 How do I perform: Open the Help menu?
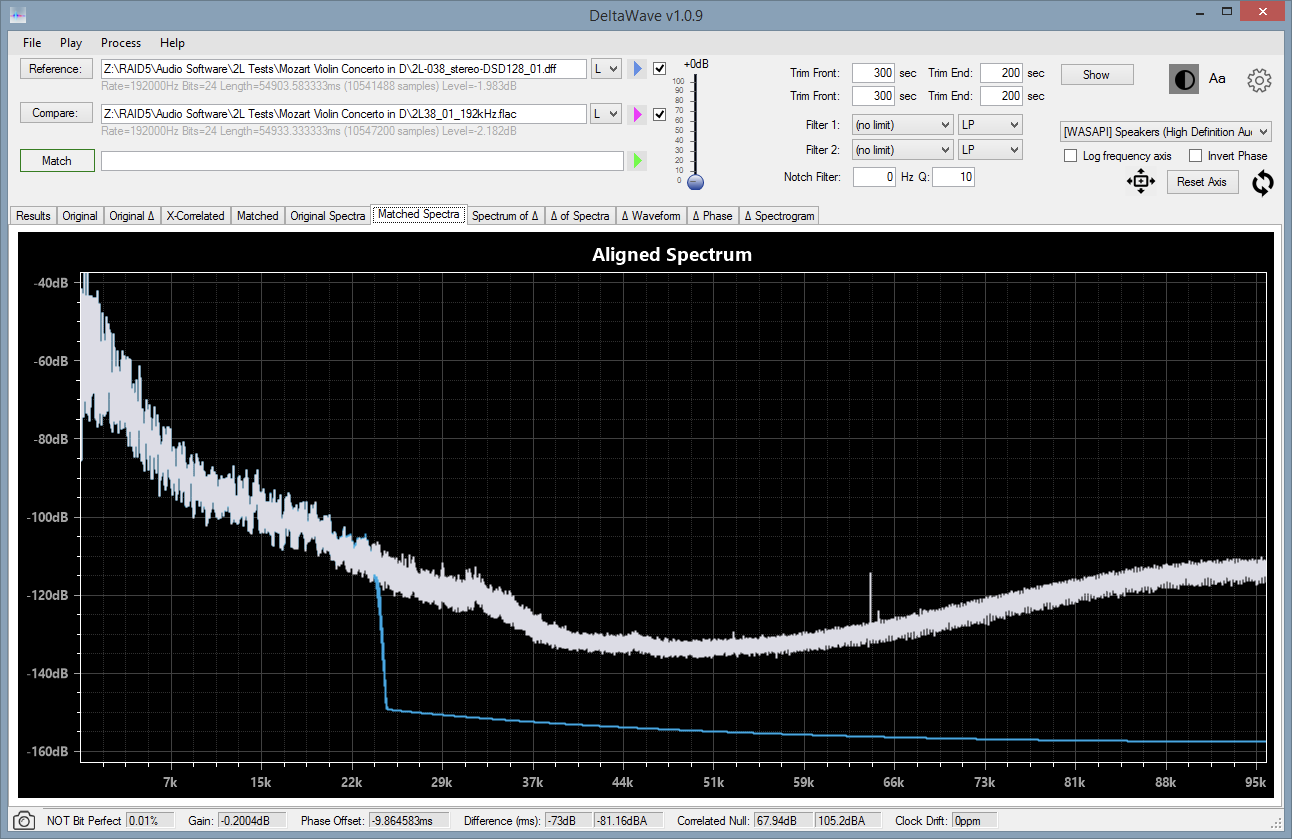(173, 43)
